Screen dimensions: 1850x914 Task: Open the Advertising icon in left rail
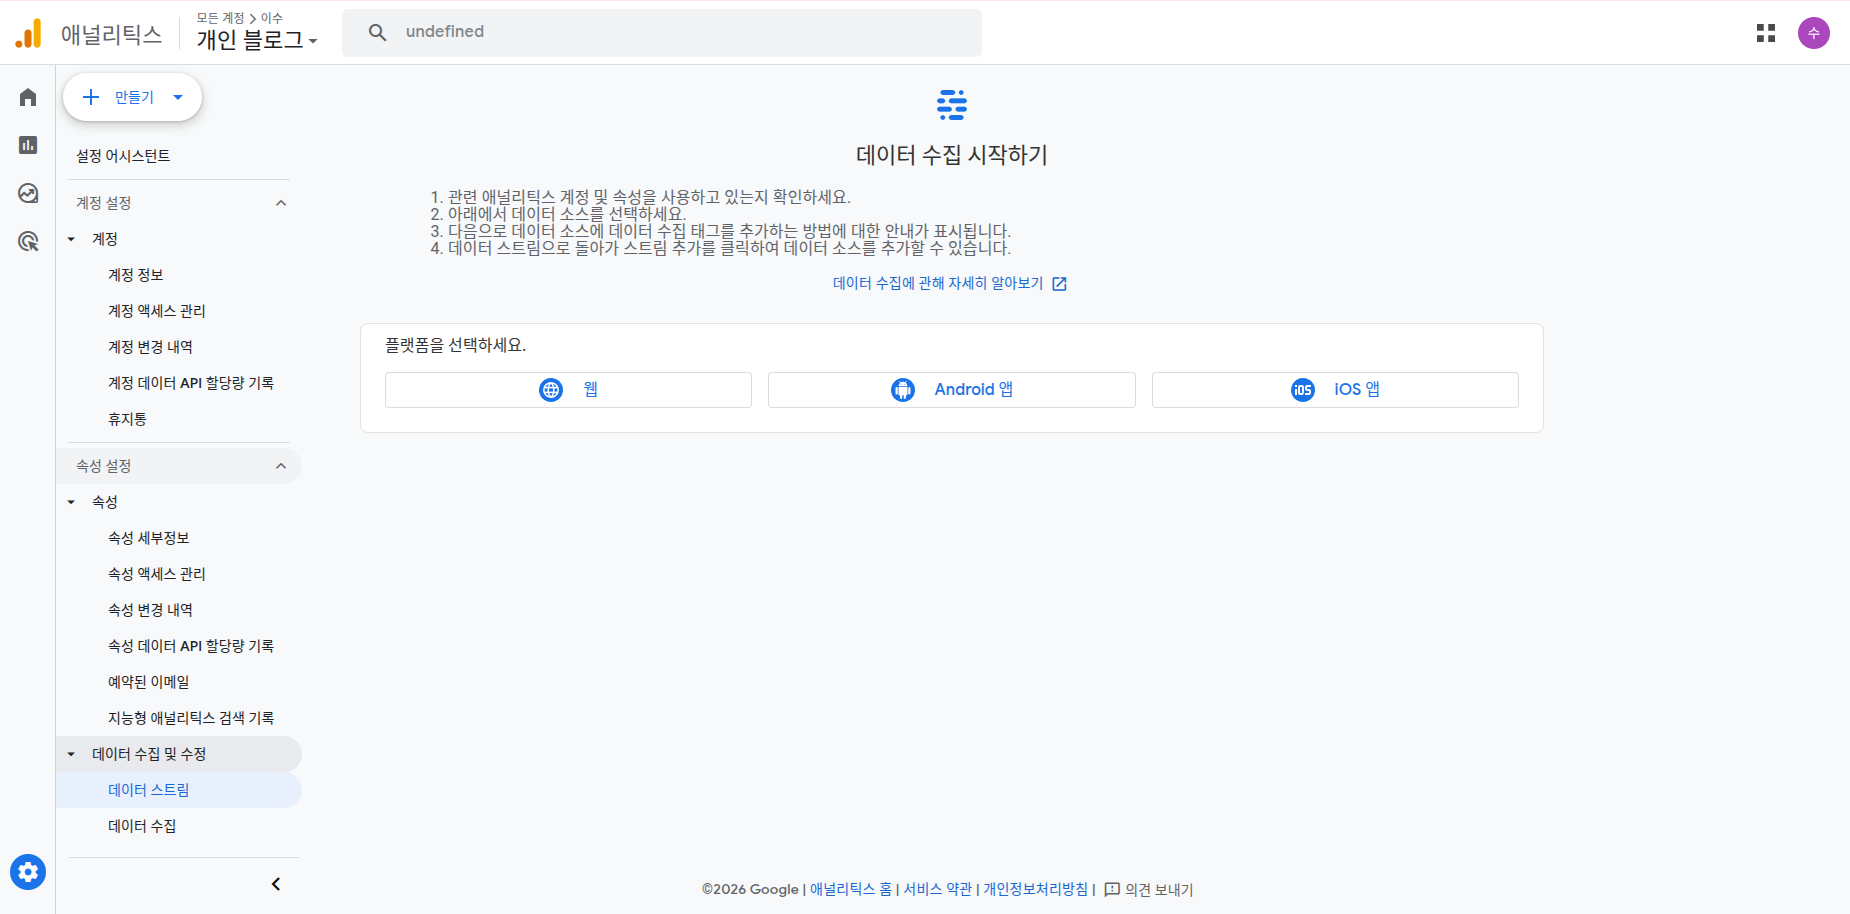tap(28, 241)
